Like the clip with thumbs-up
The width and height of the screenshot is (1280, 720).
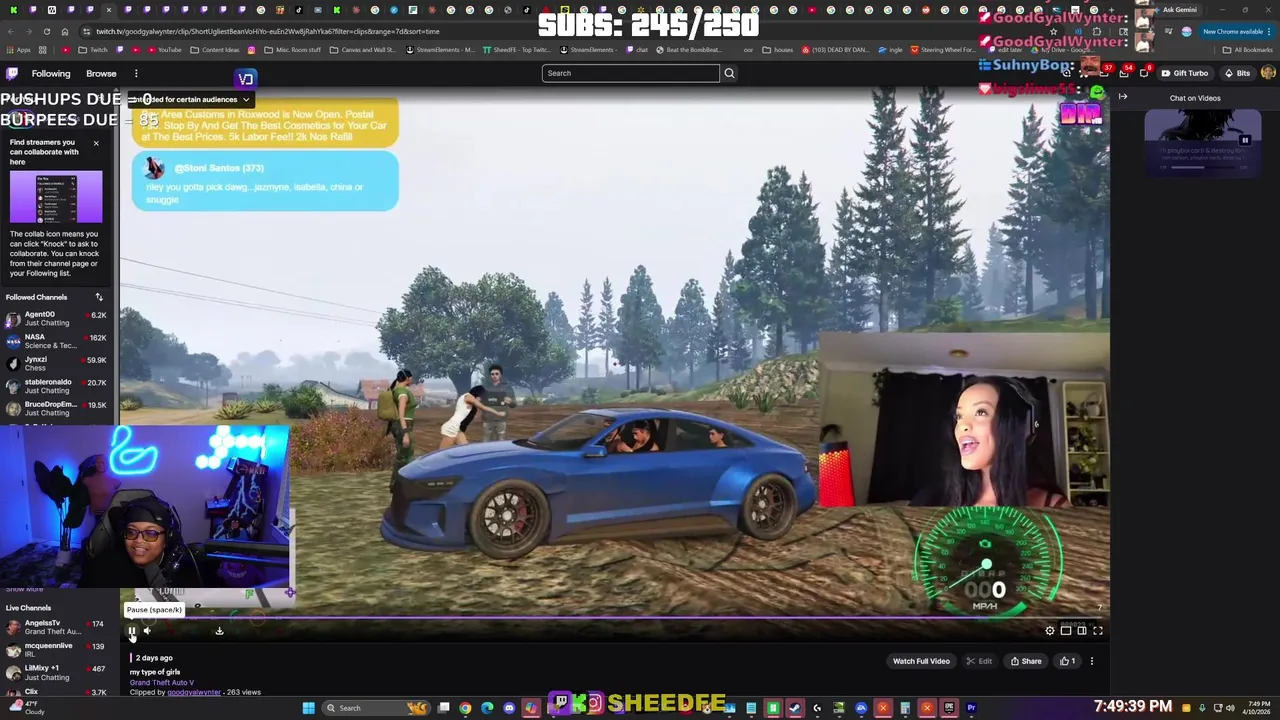[1069, 661]
